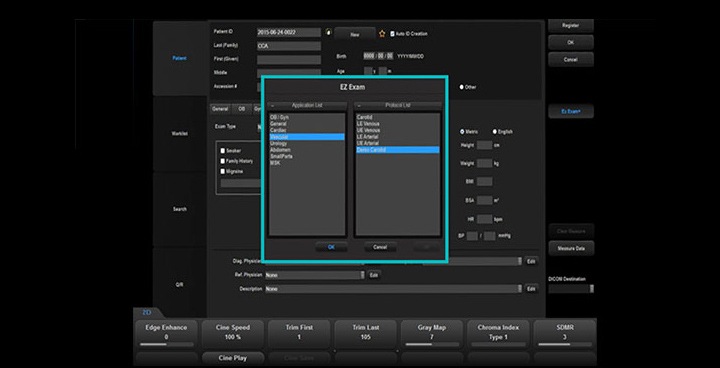Click the Register button
Screen dimensions: 720x368
571,26
